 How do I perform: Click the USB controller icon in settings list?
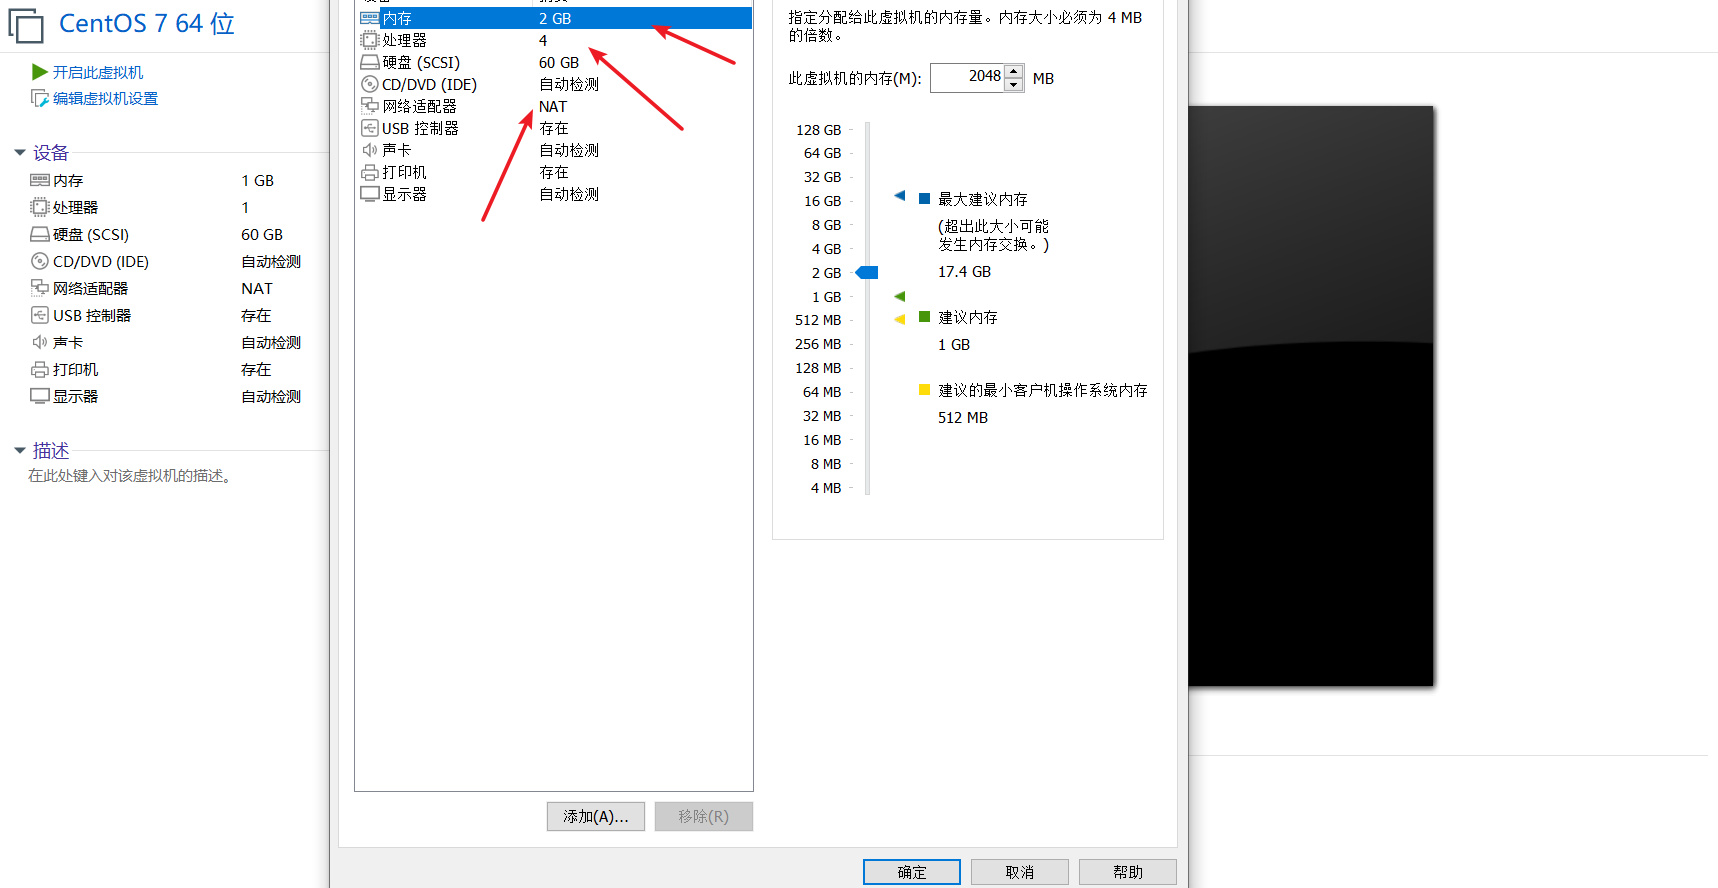point(370,128)
